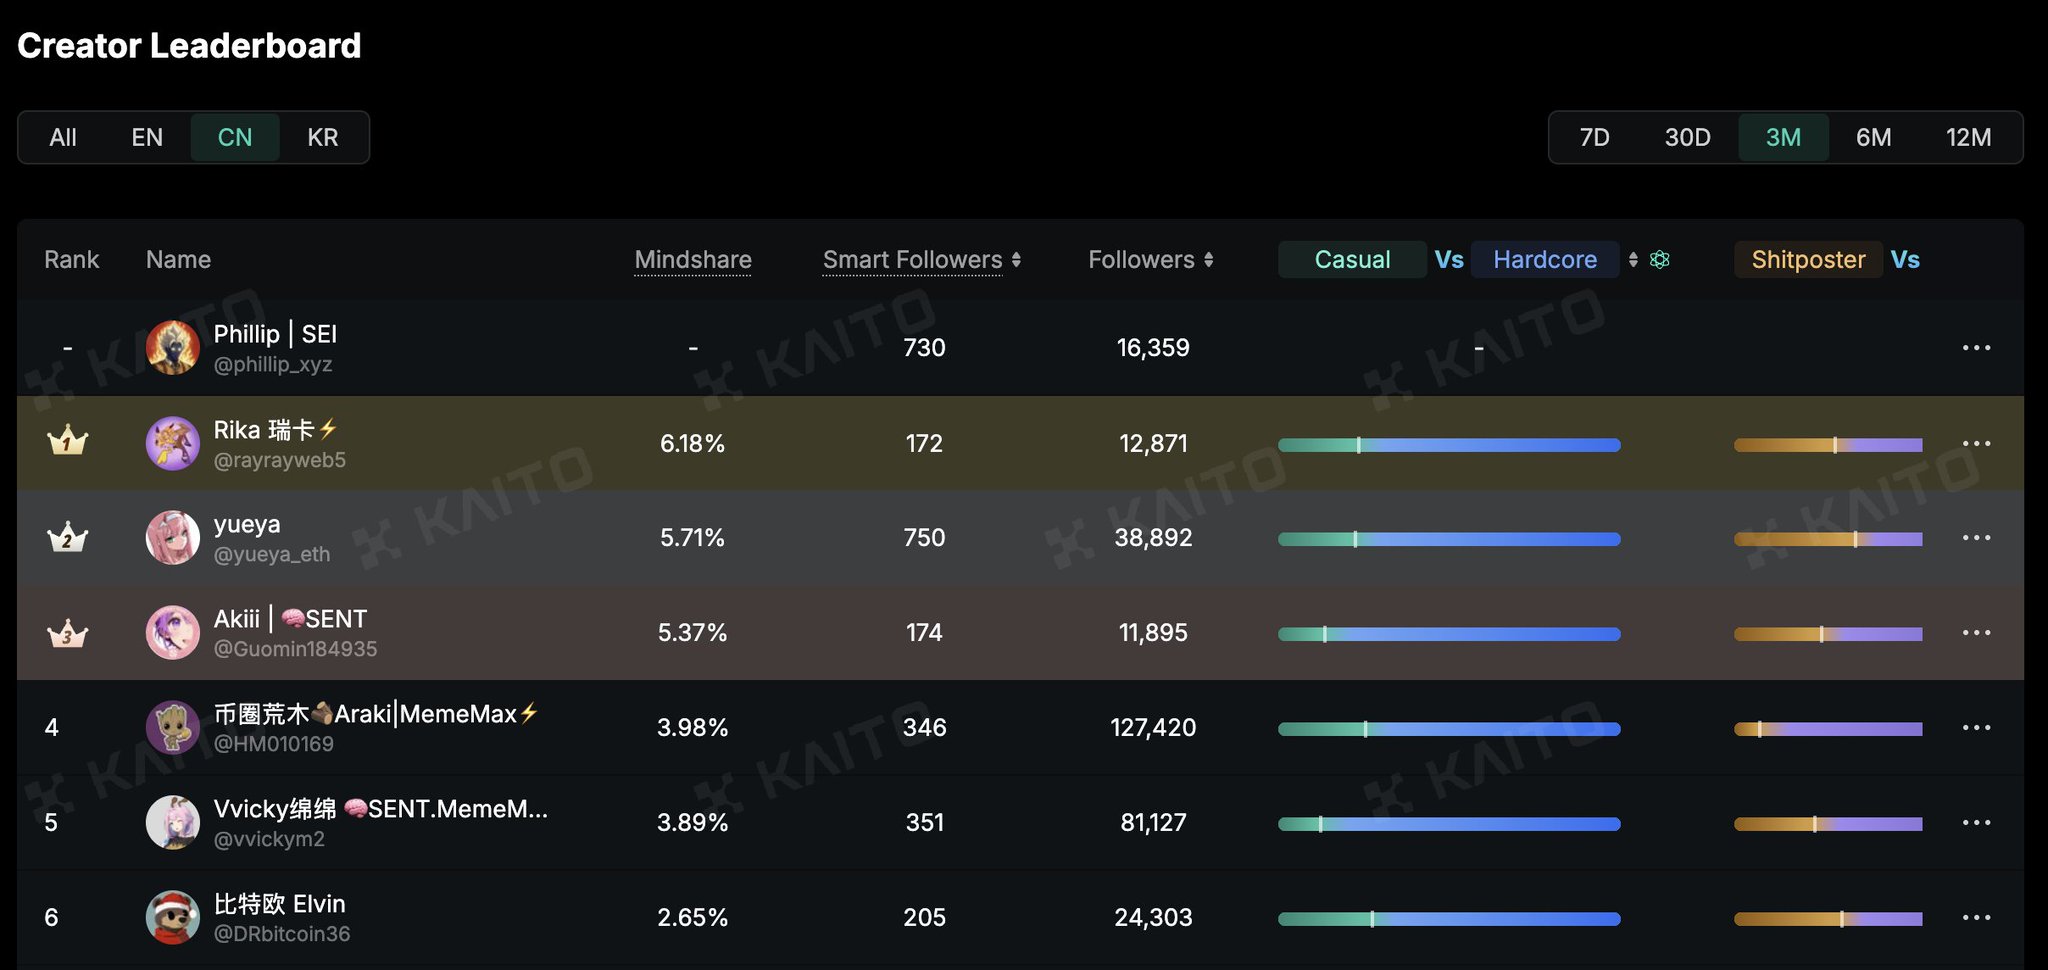Click the silver crown rank 2 icon
The image size is (2048, 970).
(68, 538)
